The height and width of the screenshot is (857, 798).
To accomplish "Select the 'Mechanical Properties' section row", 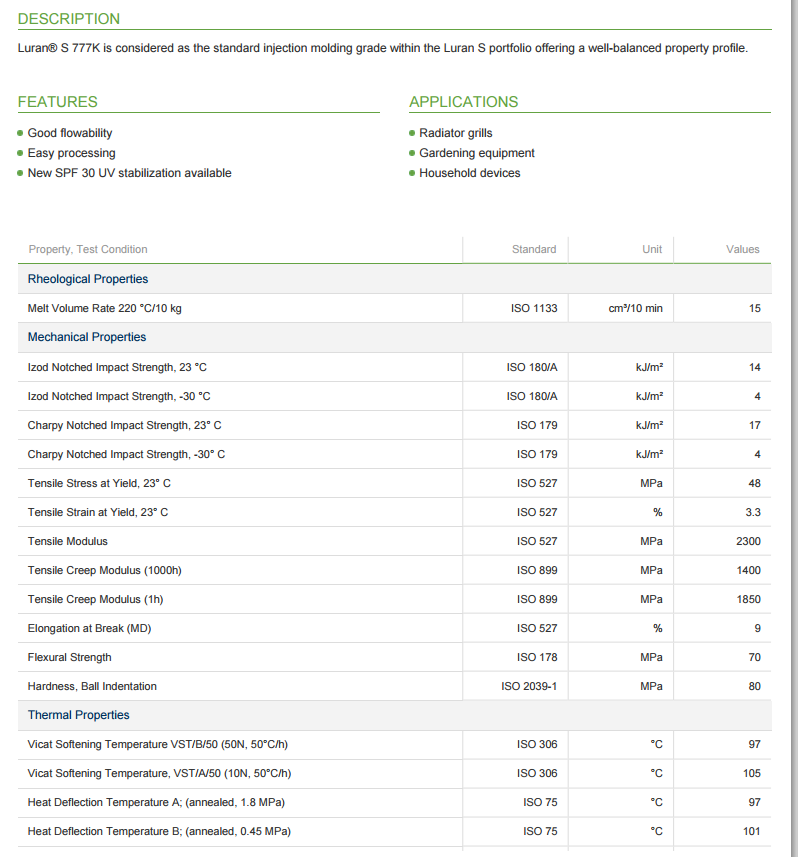I will [395, 337].
